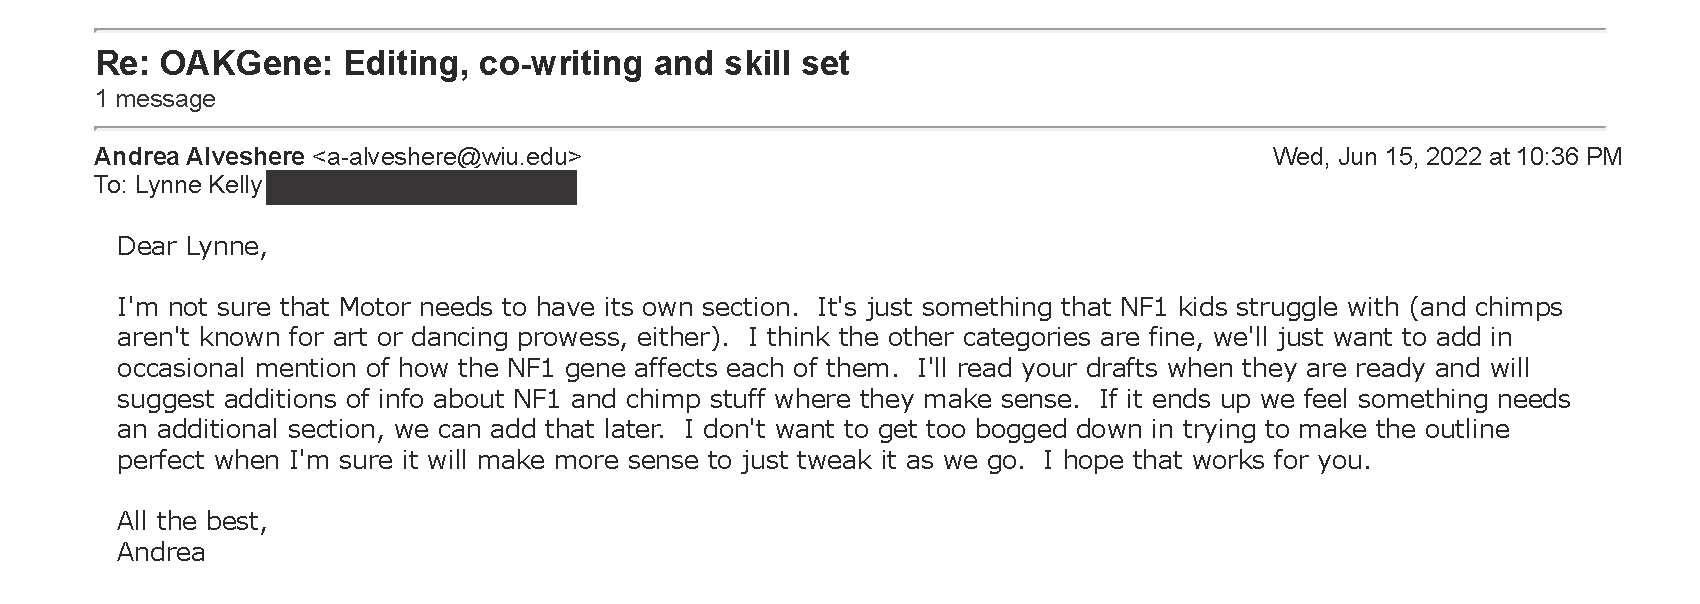Select sender name Andrea Alveshere
The width and height of the screenshot is (1700, 604).
(199, 156)
